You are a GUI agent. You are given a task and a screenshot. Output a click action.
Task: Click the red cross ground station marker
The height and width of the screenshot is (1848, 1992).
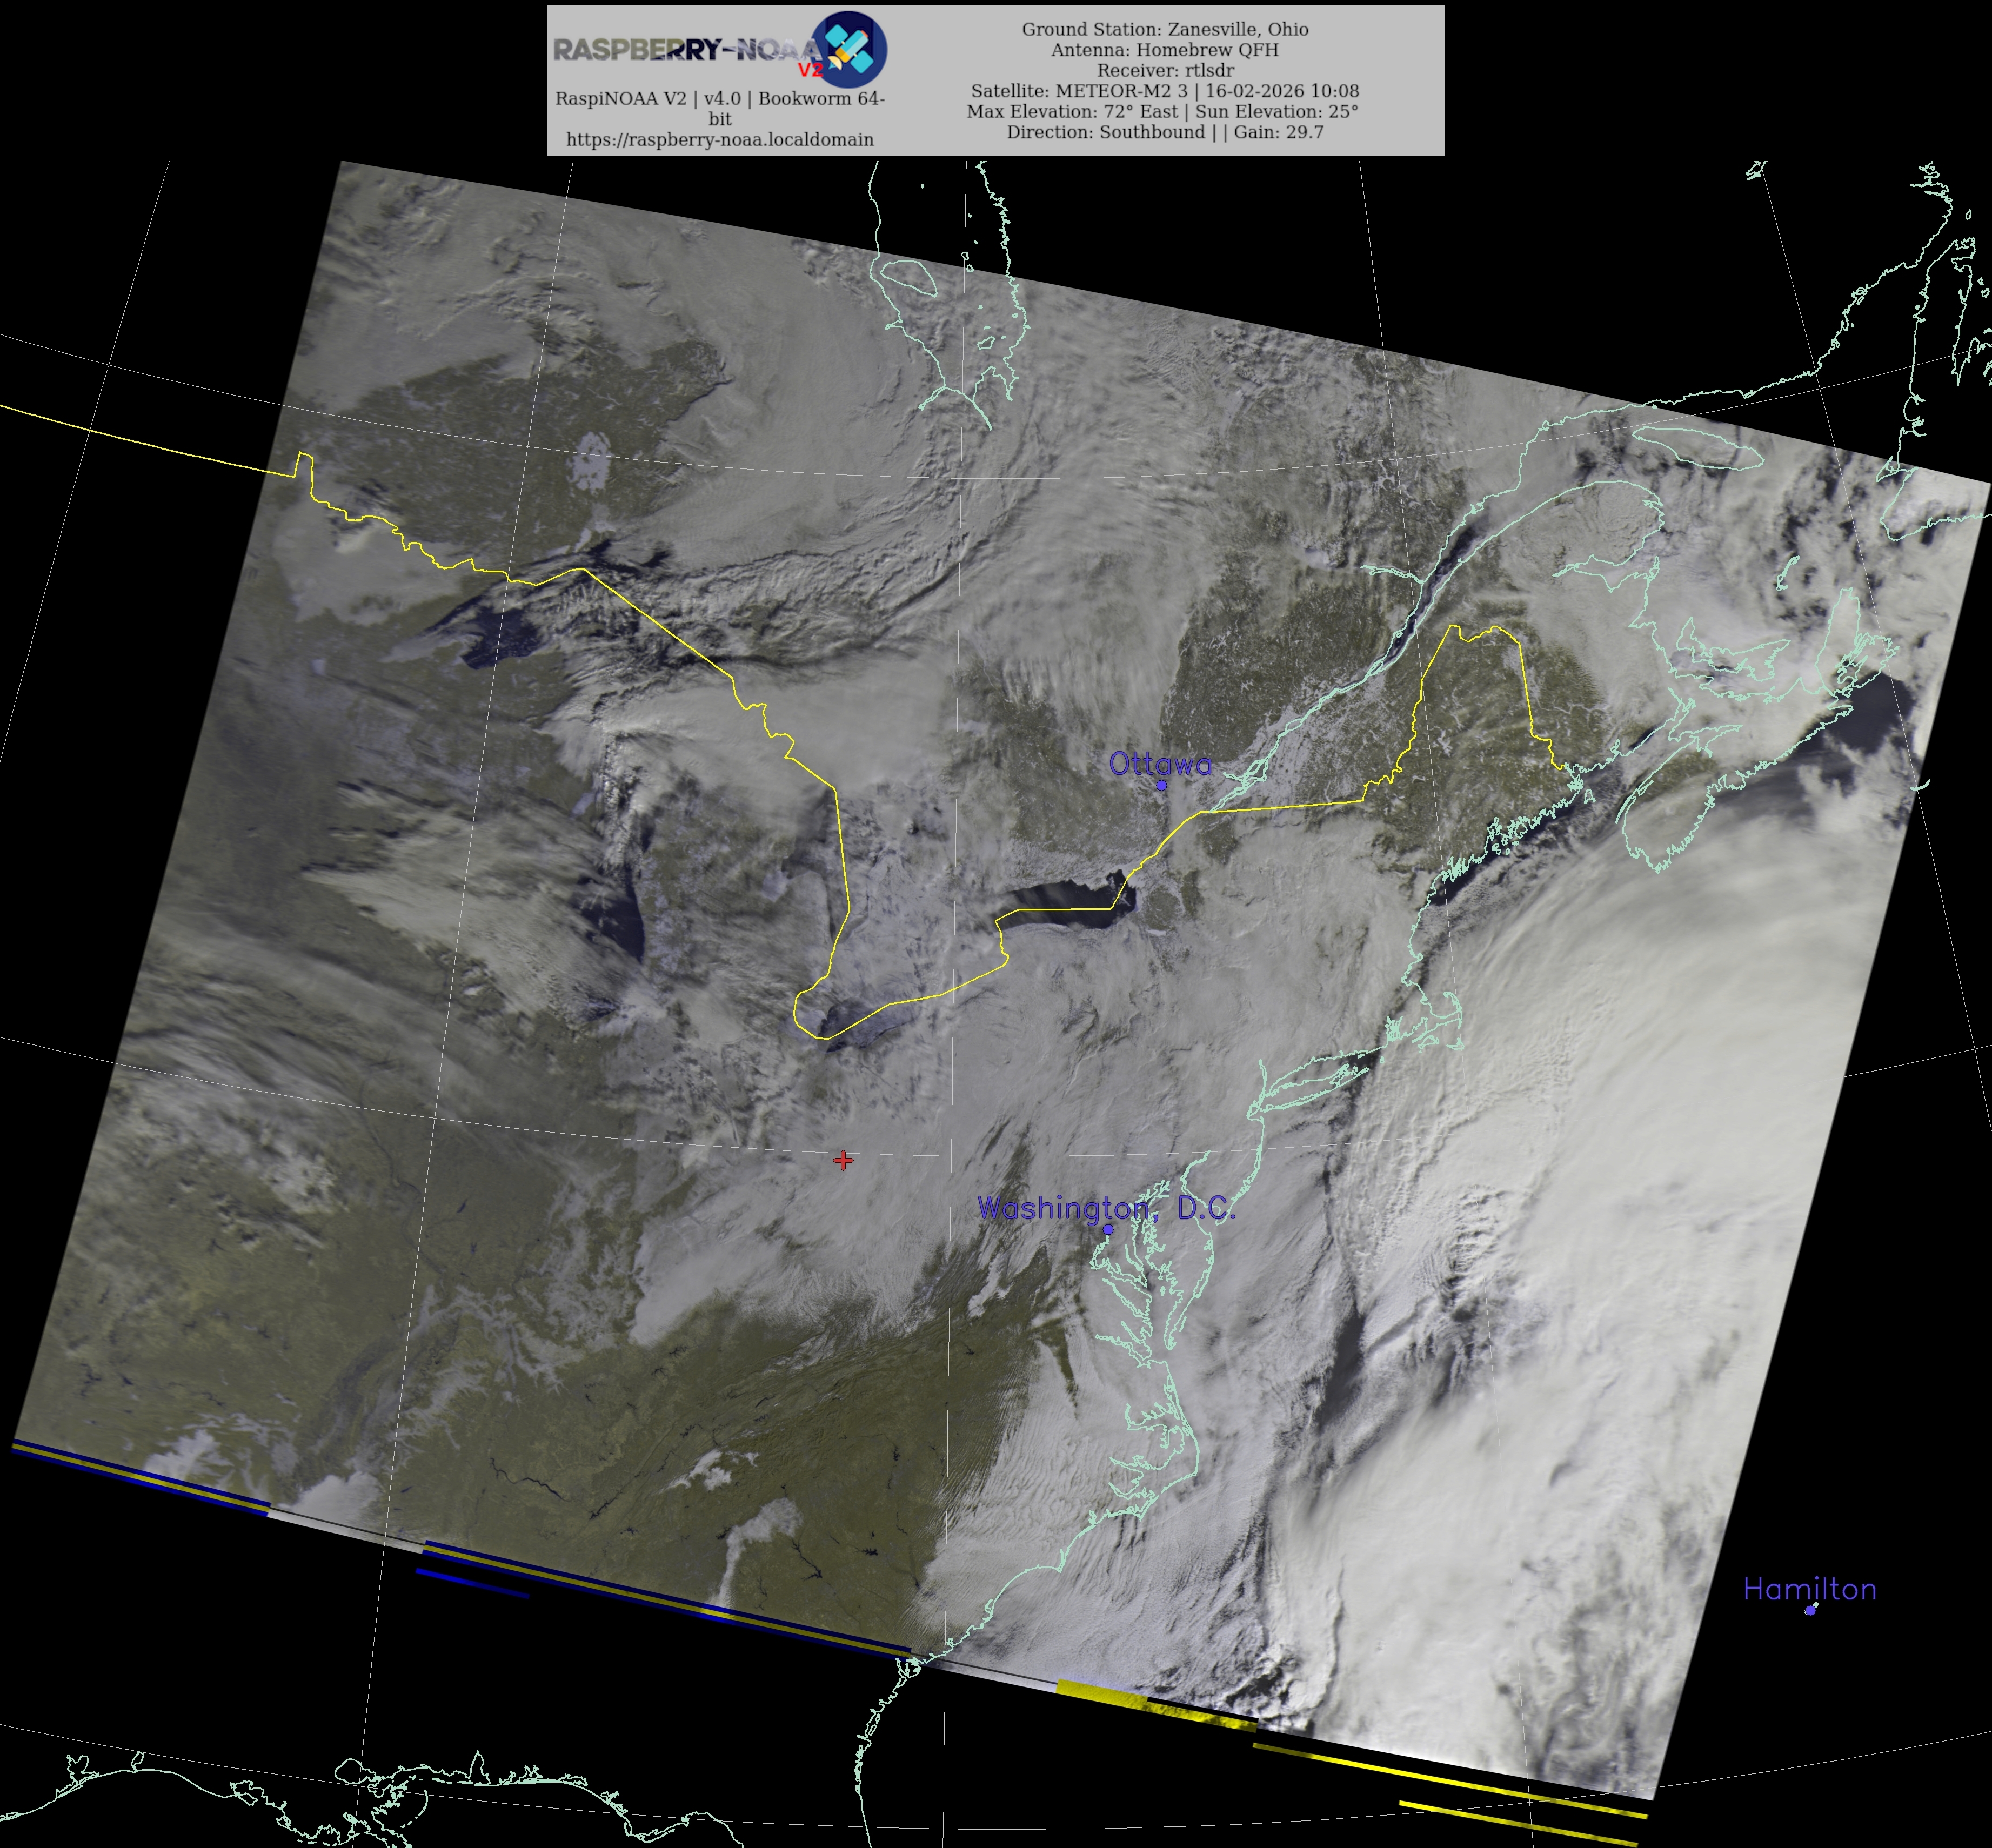pyautogui.click(x=843, y=1160)
